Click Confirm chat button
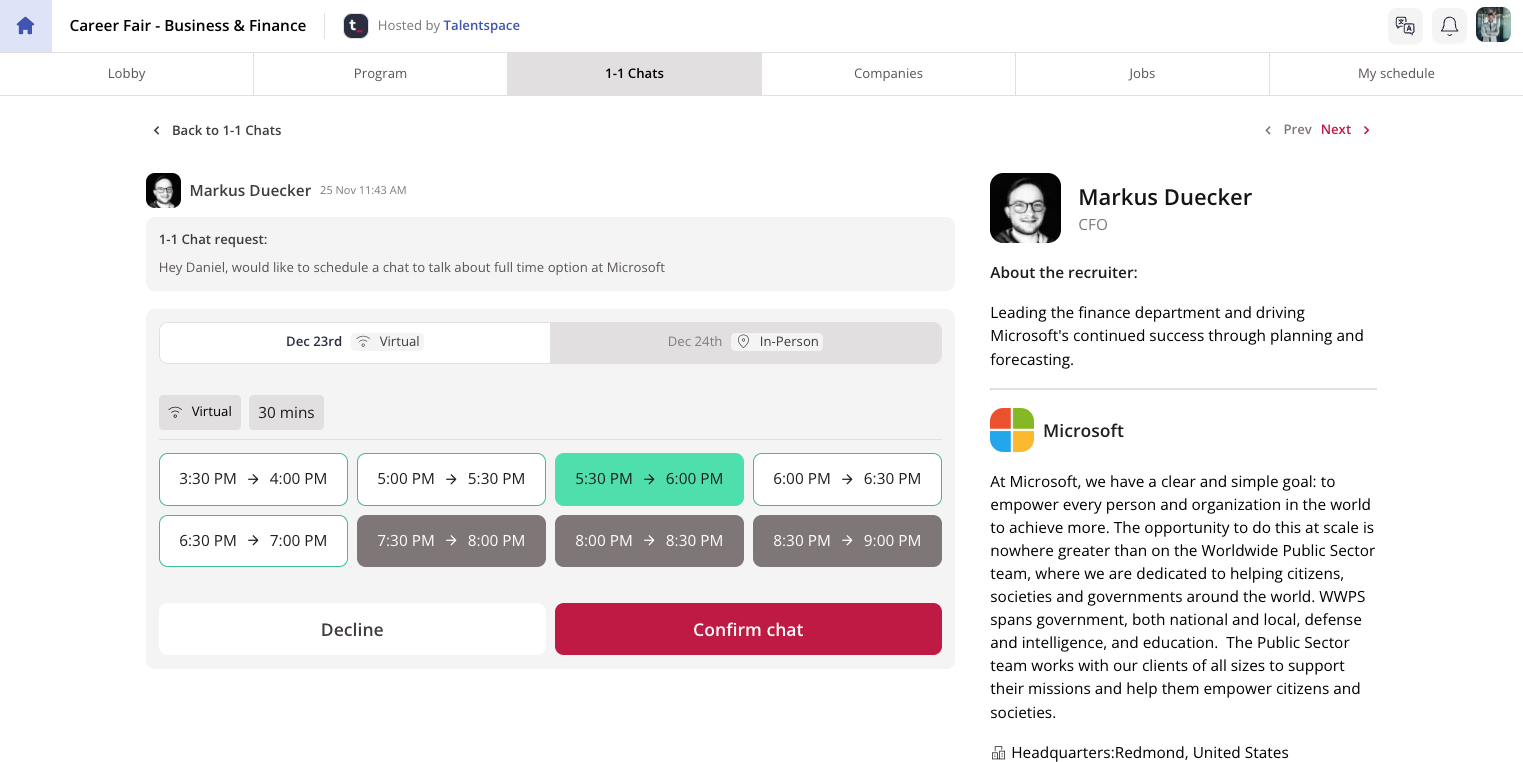1523x762 pixels. [748, 629]
